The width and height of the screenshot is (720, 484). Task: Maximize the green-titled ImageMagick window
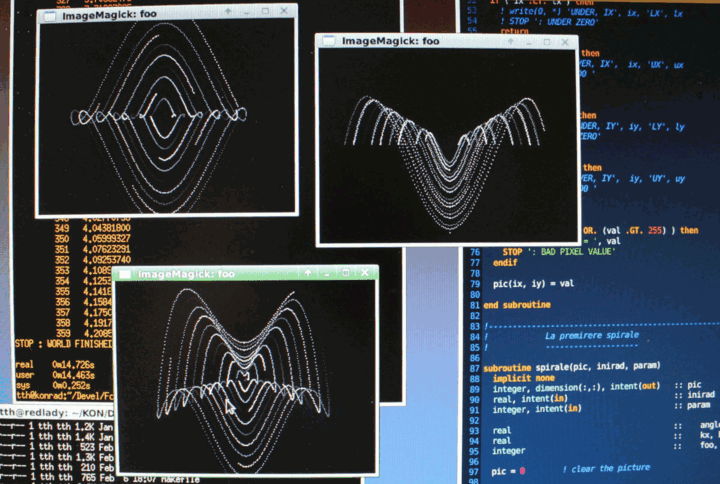(346, 273)
